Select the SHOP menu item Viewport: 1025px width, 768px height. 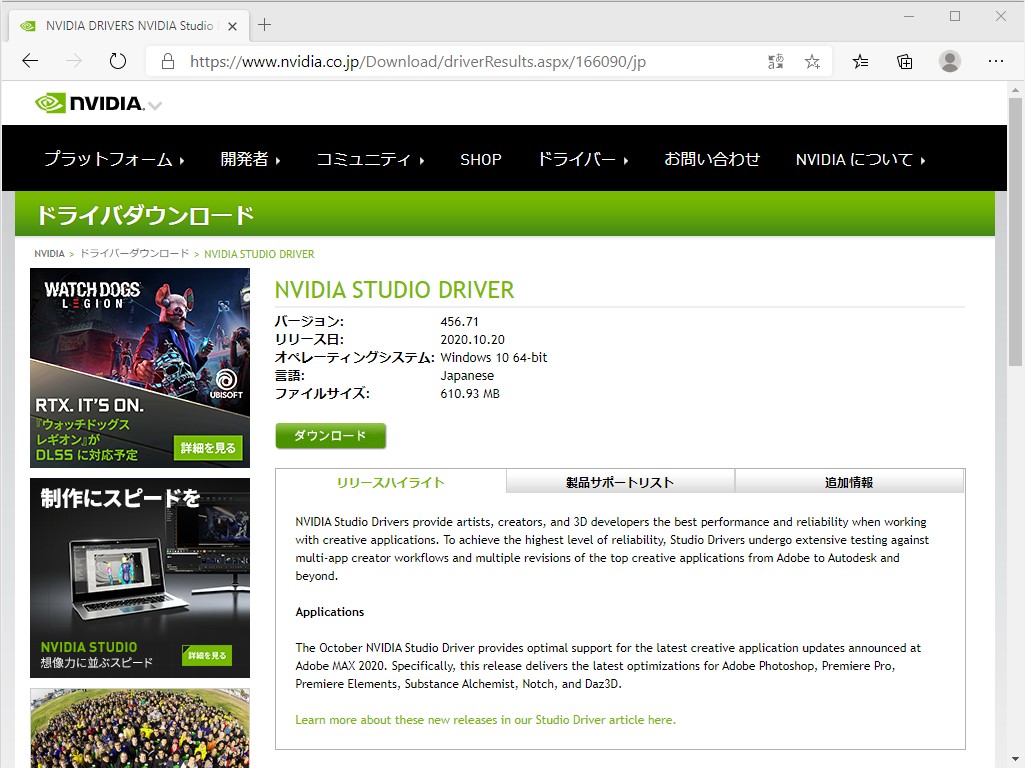tap(481, 159)
